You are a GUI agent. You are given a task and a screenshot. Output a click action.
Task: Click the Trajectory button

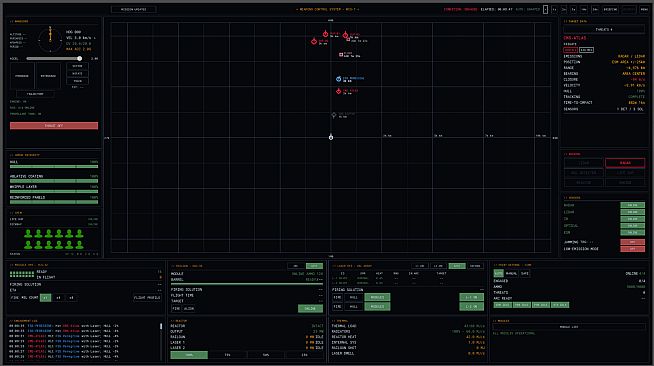pos(35,94)
